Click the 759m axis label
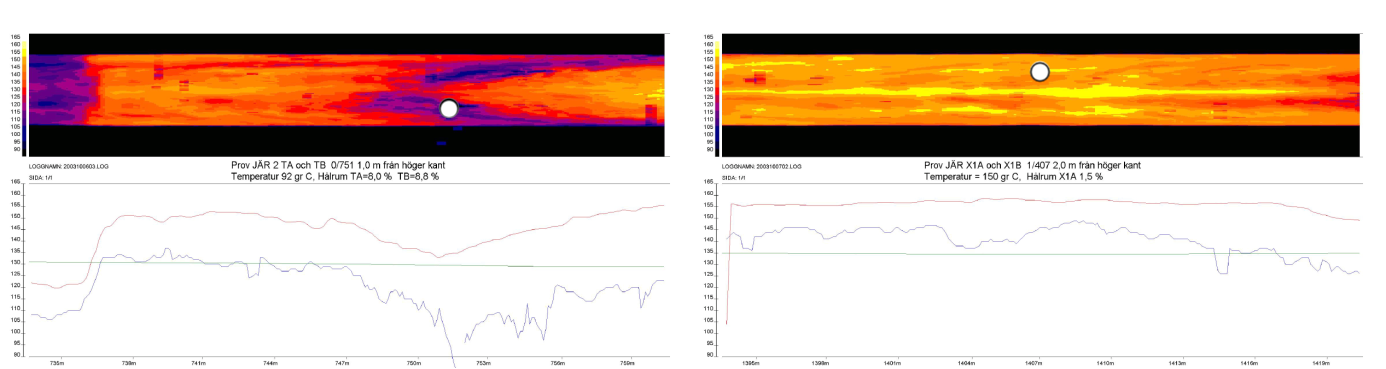 (x=629, y=363)
